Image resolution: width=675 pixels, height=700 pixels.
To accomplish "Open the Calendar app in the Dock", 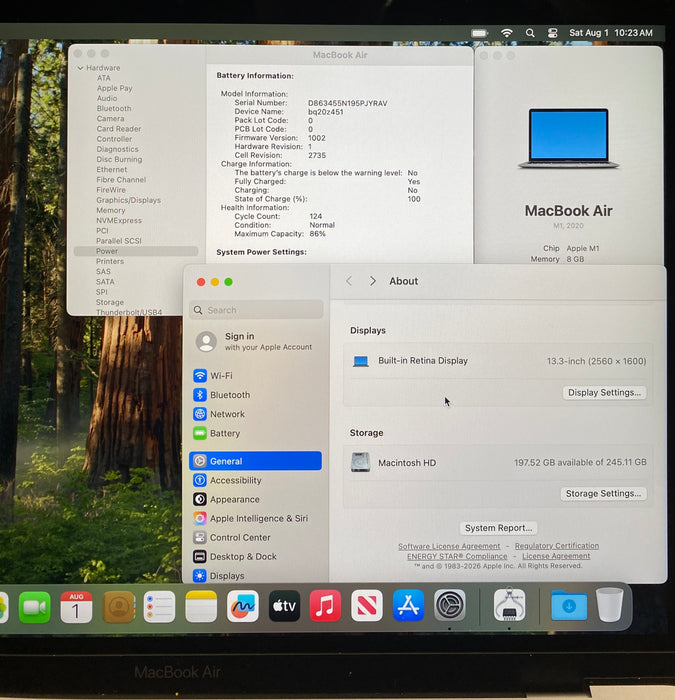I will click(76, 607).
